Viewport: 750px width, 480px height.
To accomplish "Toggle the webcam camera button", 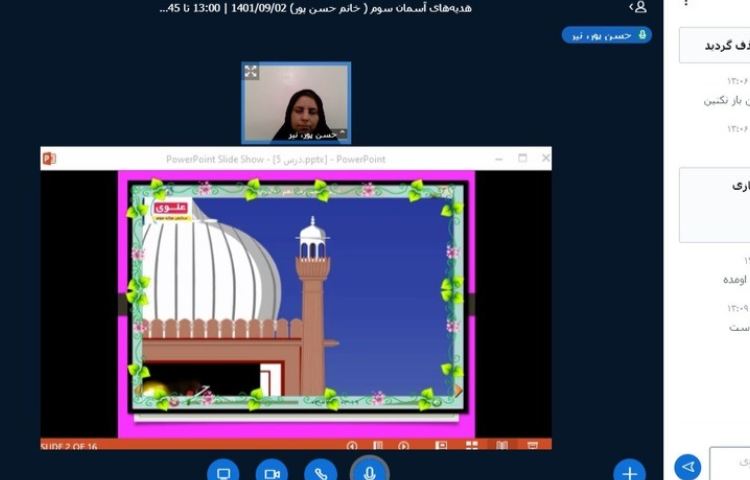I will tap(272, 471).
